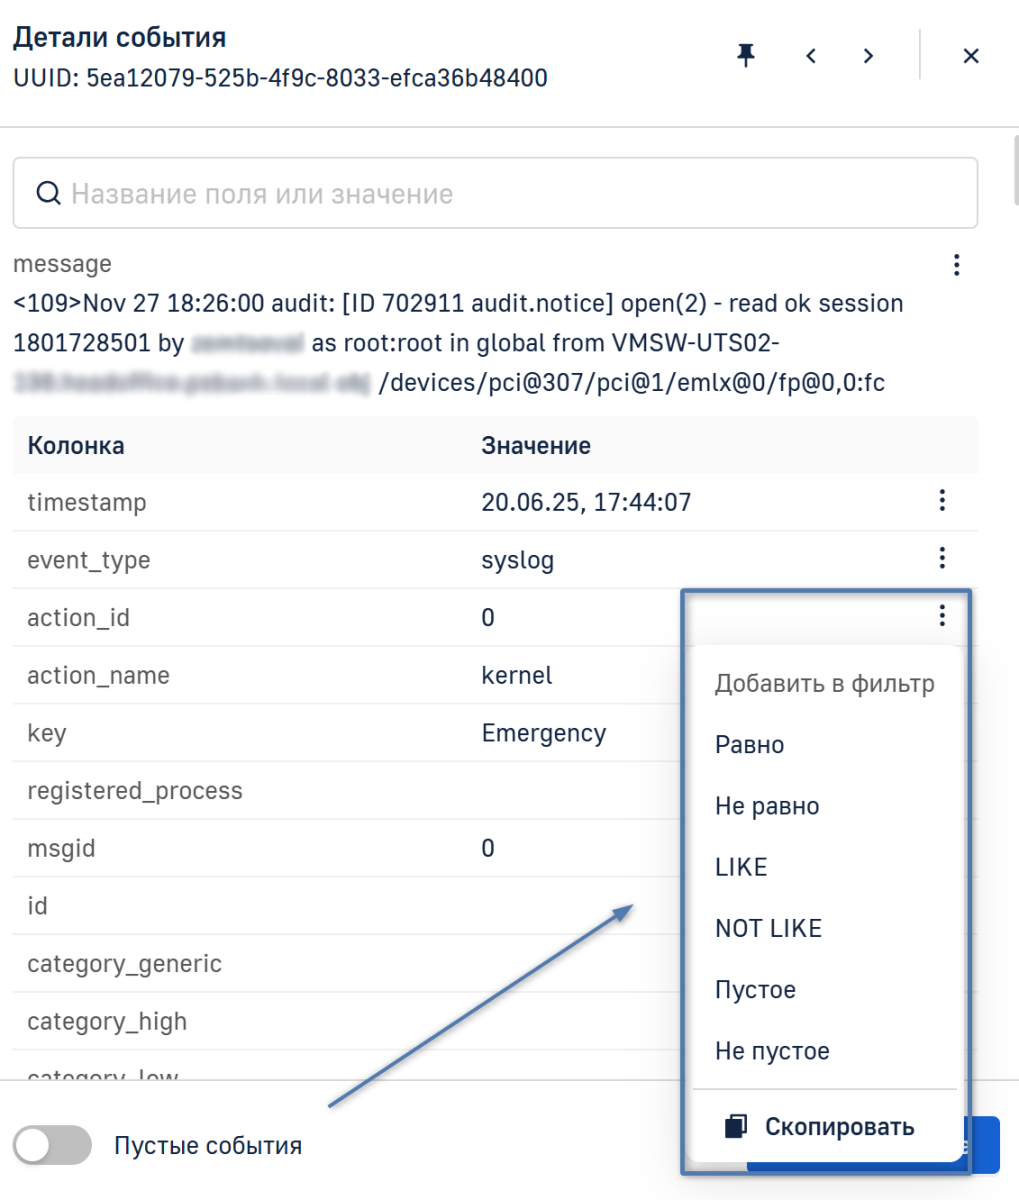The height and width of the screenshot is (1200, 1019).
Task: Open three-dot menu for timestamp row
Action: click(x=941, y=501)
